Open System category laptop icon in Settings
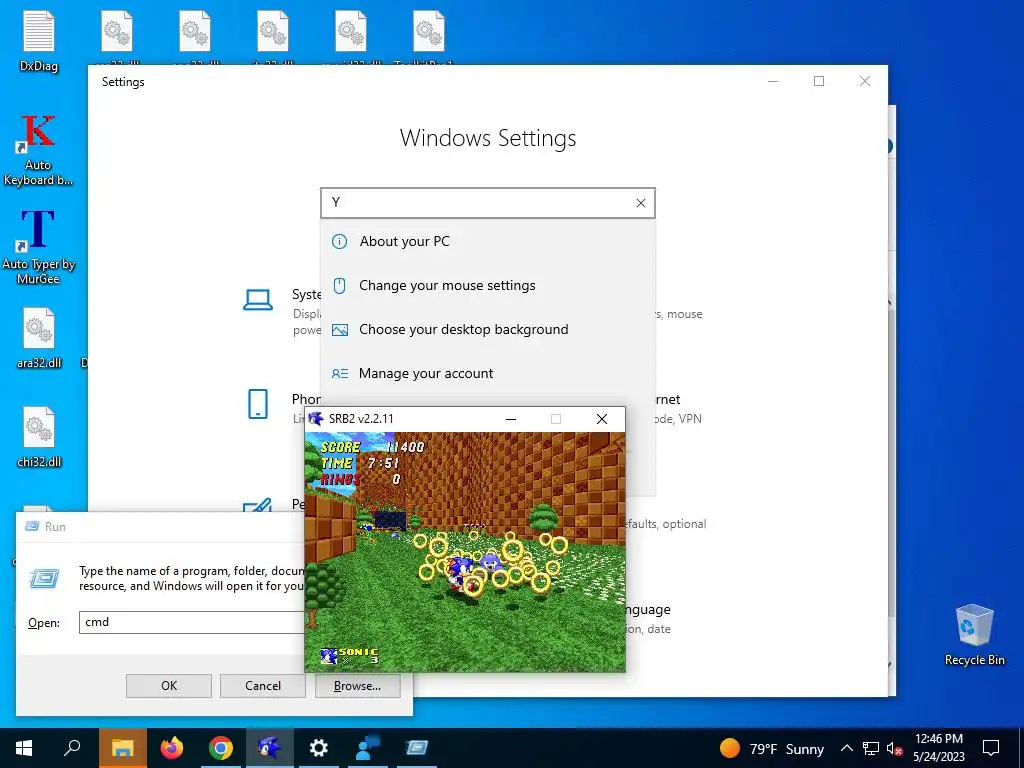This screenshot has height=768, width=1024. point(258,300)
